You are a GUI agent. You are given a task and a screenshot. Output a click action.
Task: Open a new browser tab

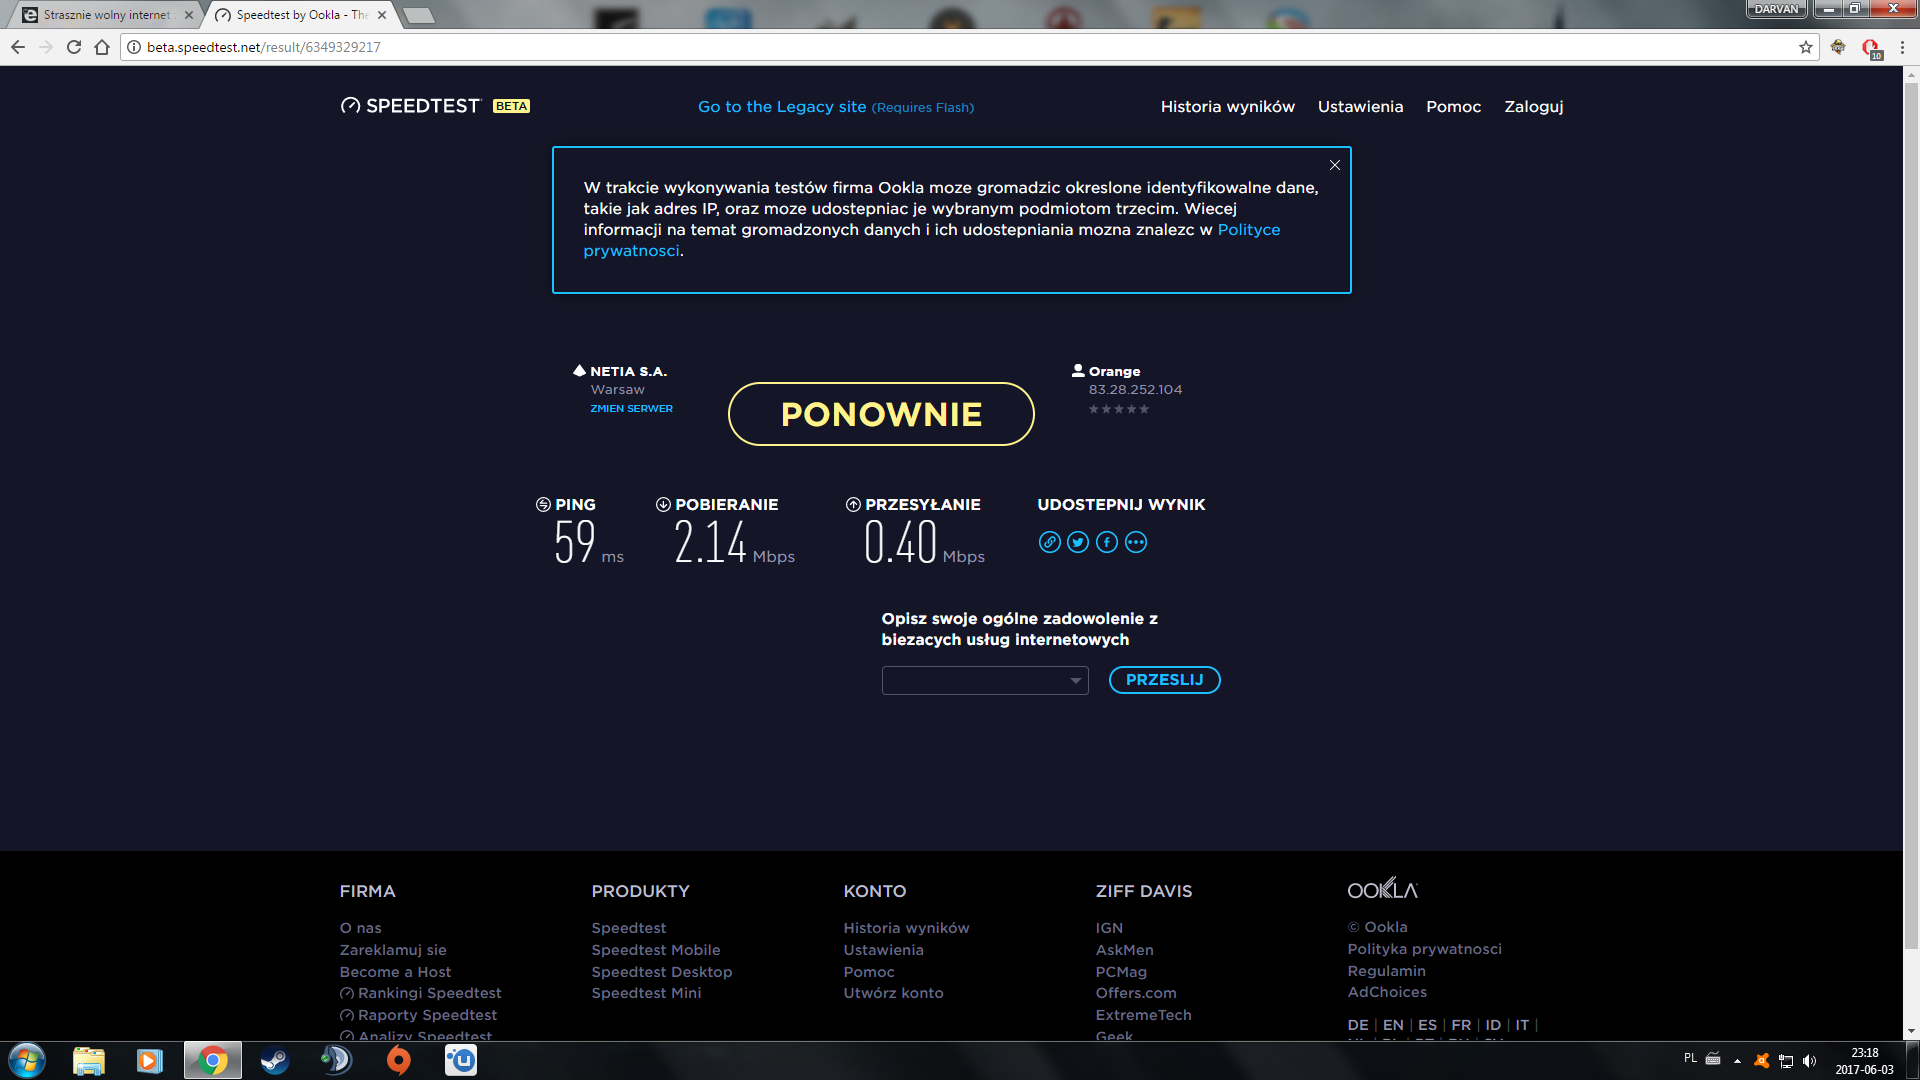coord(418,15)
